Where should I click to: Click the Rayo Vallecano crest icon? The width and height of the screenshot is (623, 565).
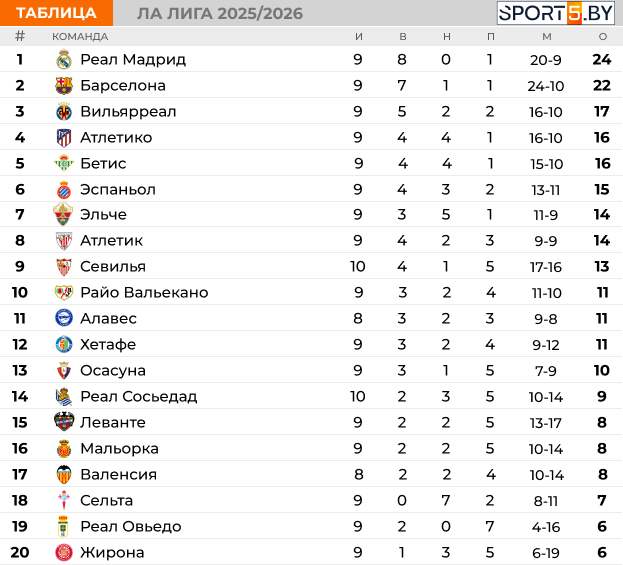(64, 293)
